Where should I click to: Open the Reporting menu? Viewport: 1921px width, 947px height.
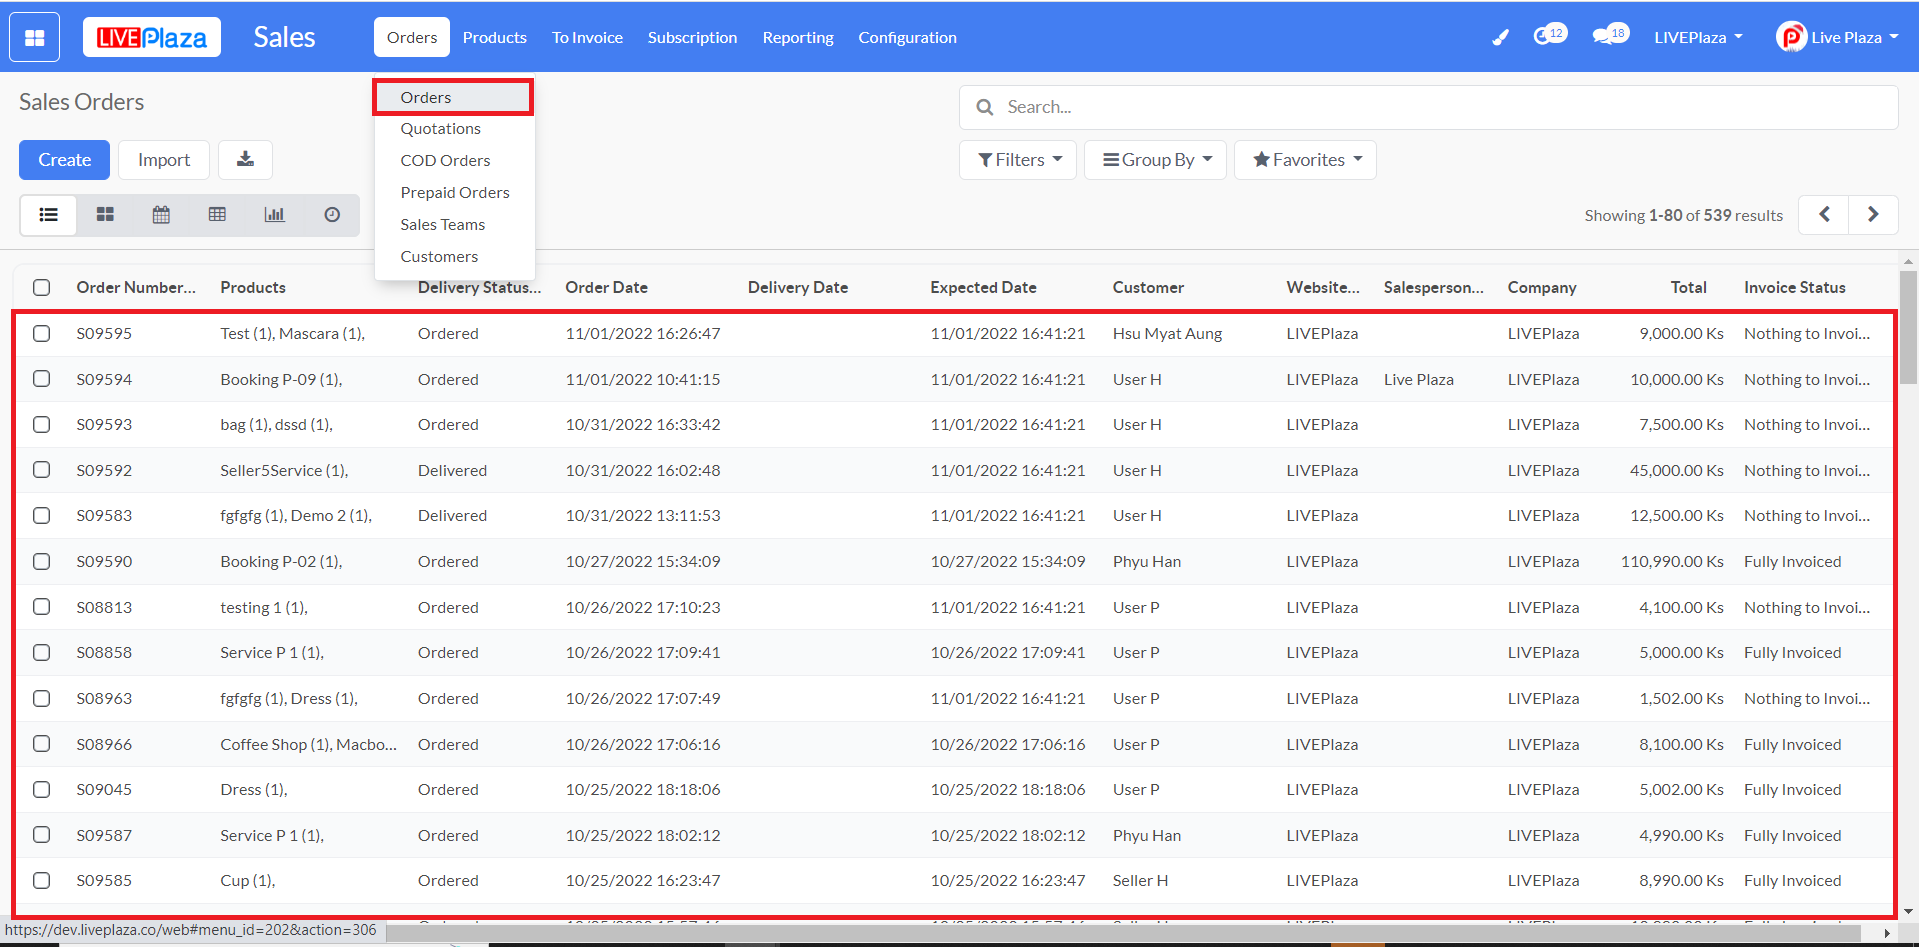tap(797, 38)
